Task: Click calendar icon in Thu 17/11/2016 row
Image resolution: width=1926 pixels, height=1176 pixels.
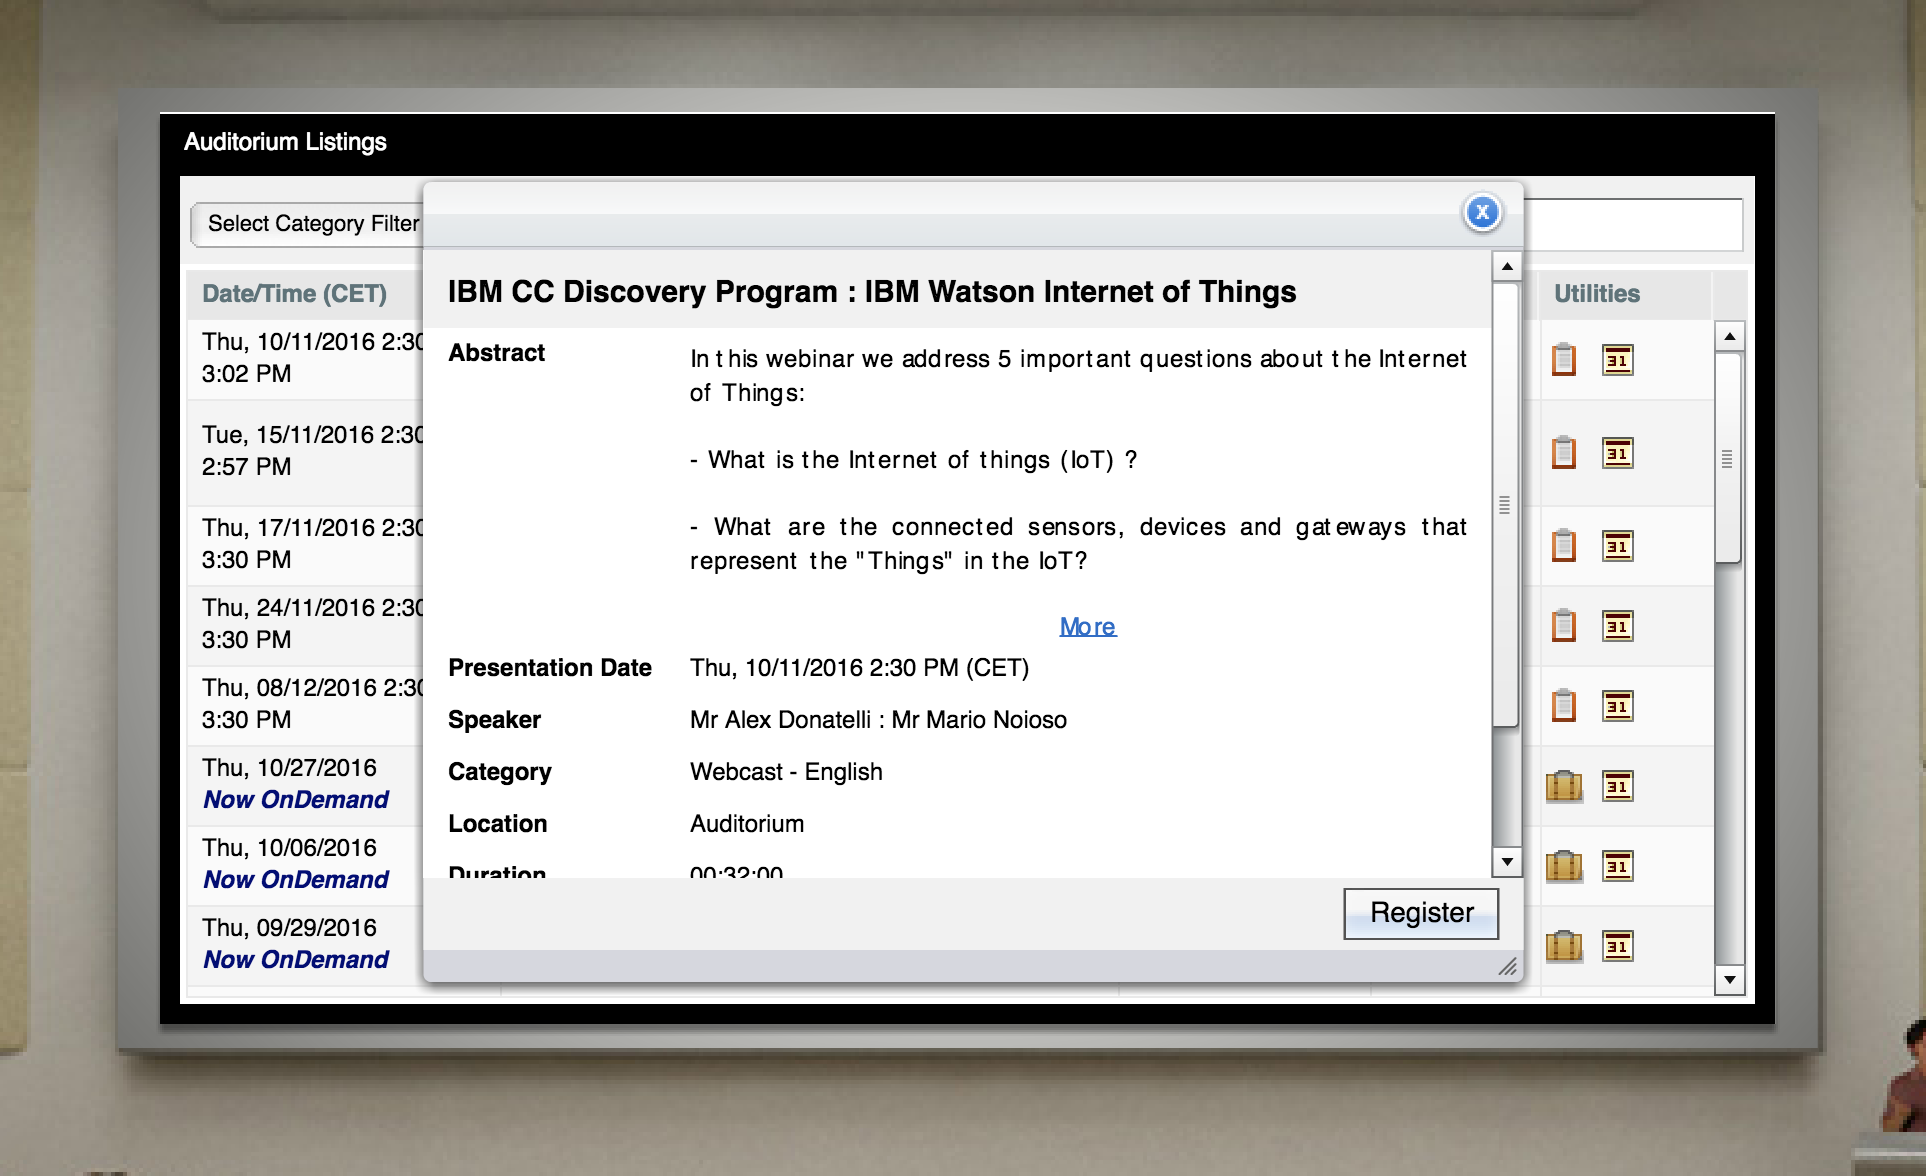Action: pos(1618,546)
